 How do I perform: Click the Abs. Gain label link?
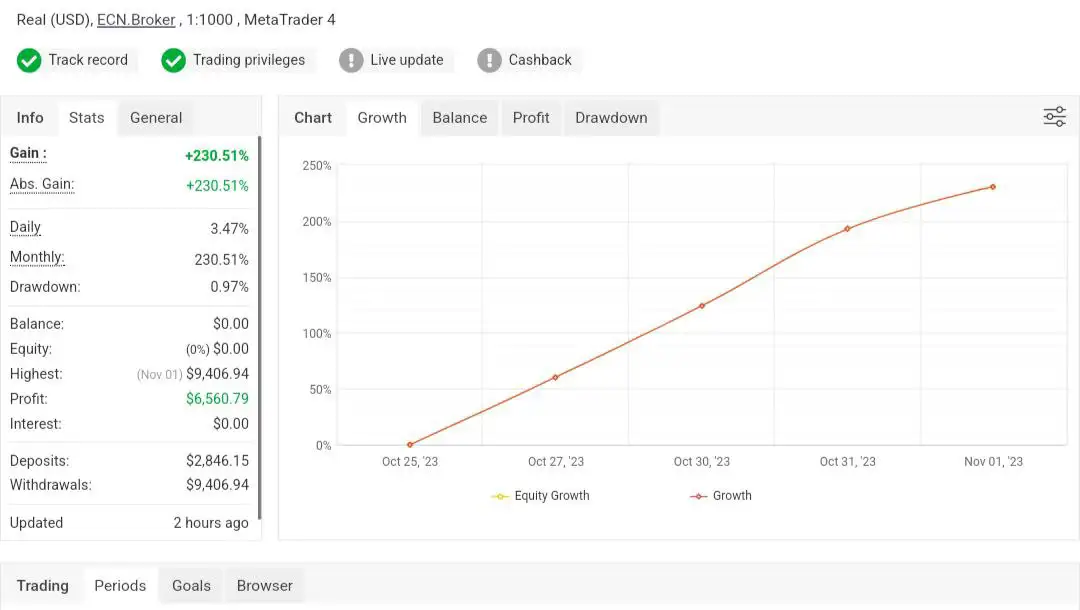tap(42, 185)
